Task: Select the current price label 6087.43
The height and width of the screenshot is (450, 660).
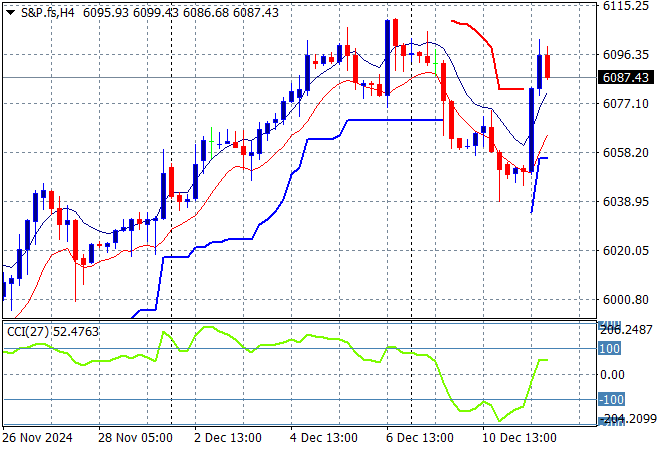Action: pyautogui.click(x=625, y=77)
